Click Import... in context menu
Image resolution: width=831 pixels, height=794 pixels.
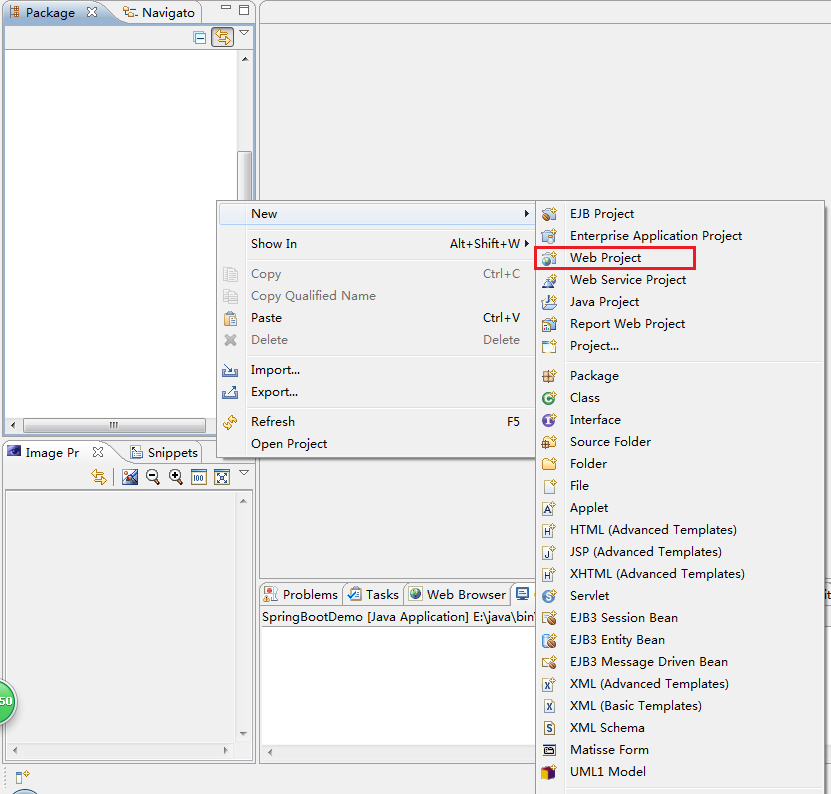(275, 370)
